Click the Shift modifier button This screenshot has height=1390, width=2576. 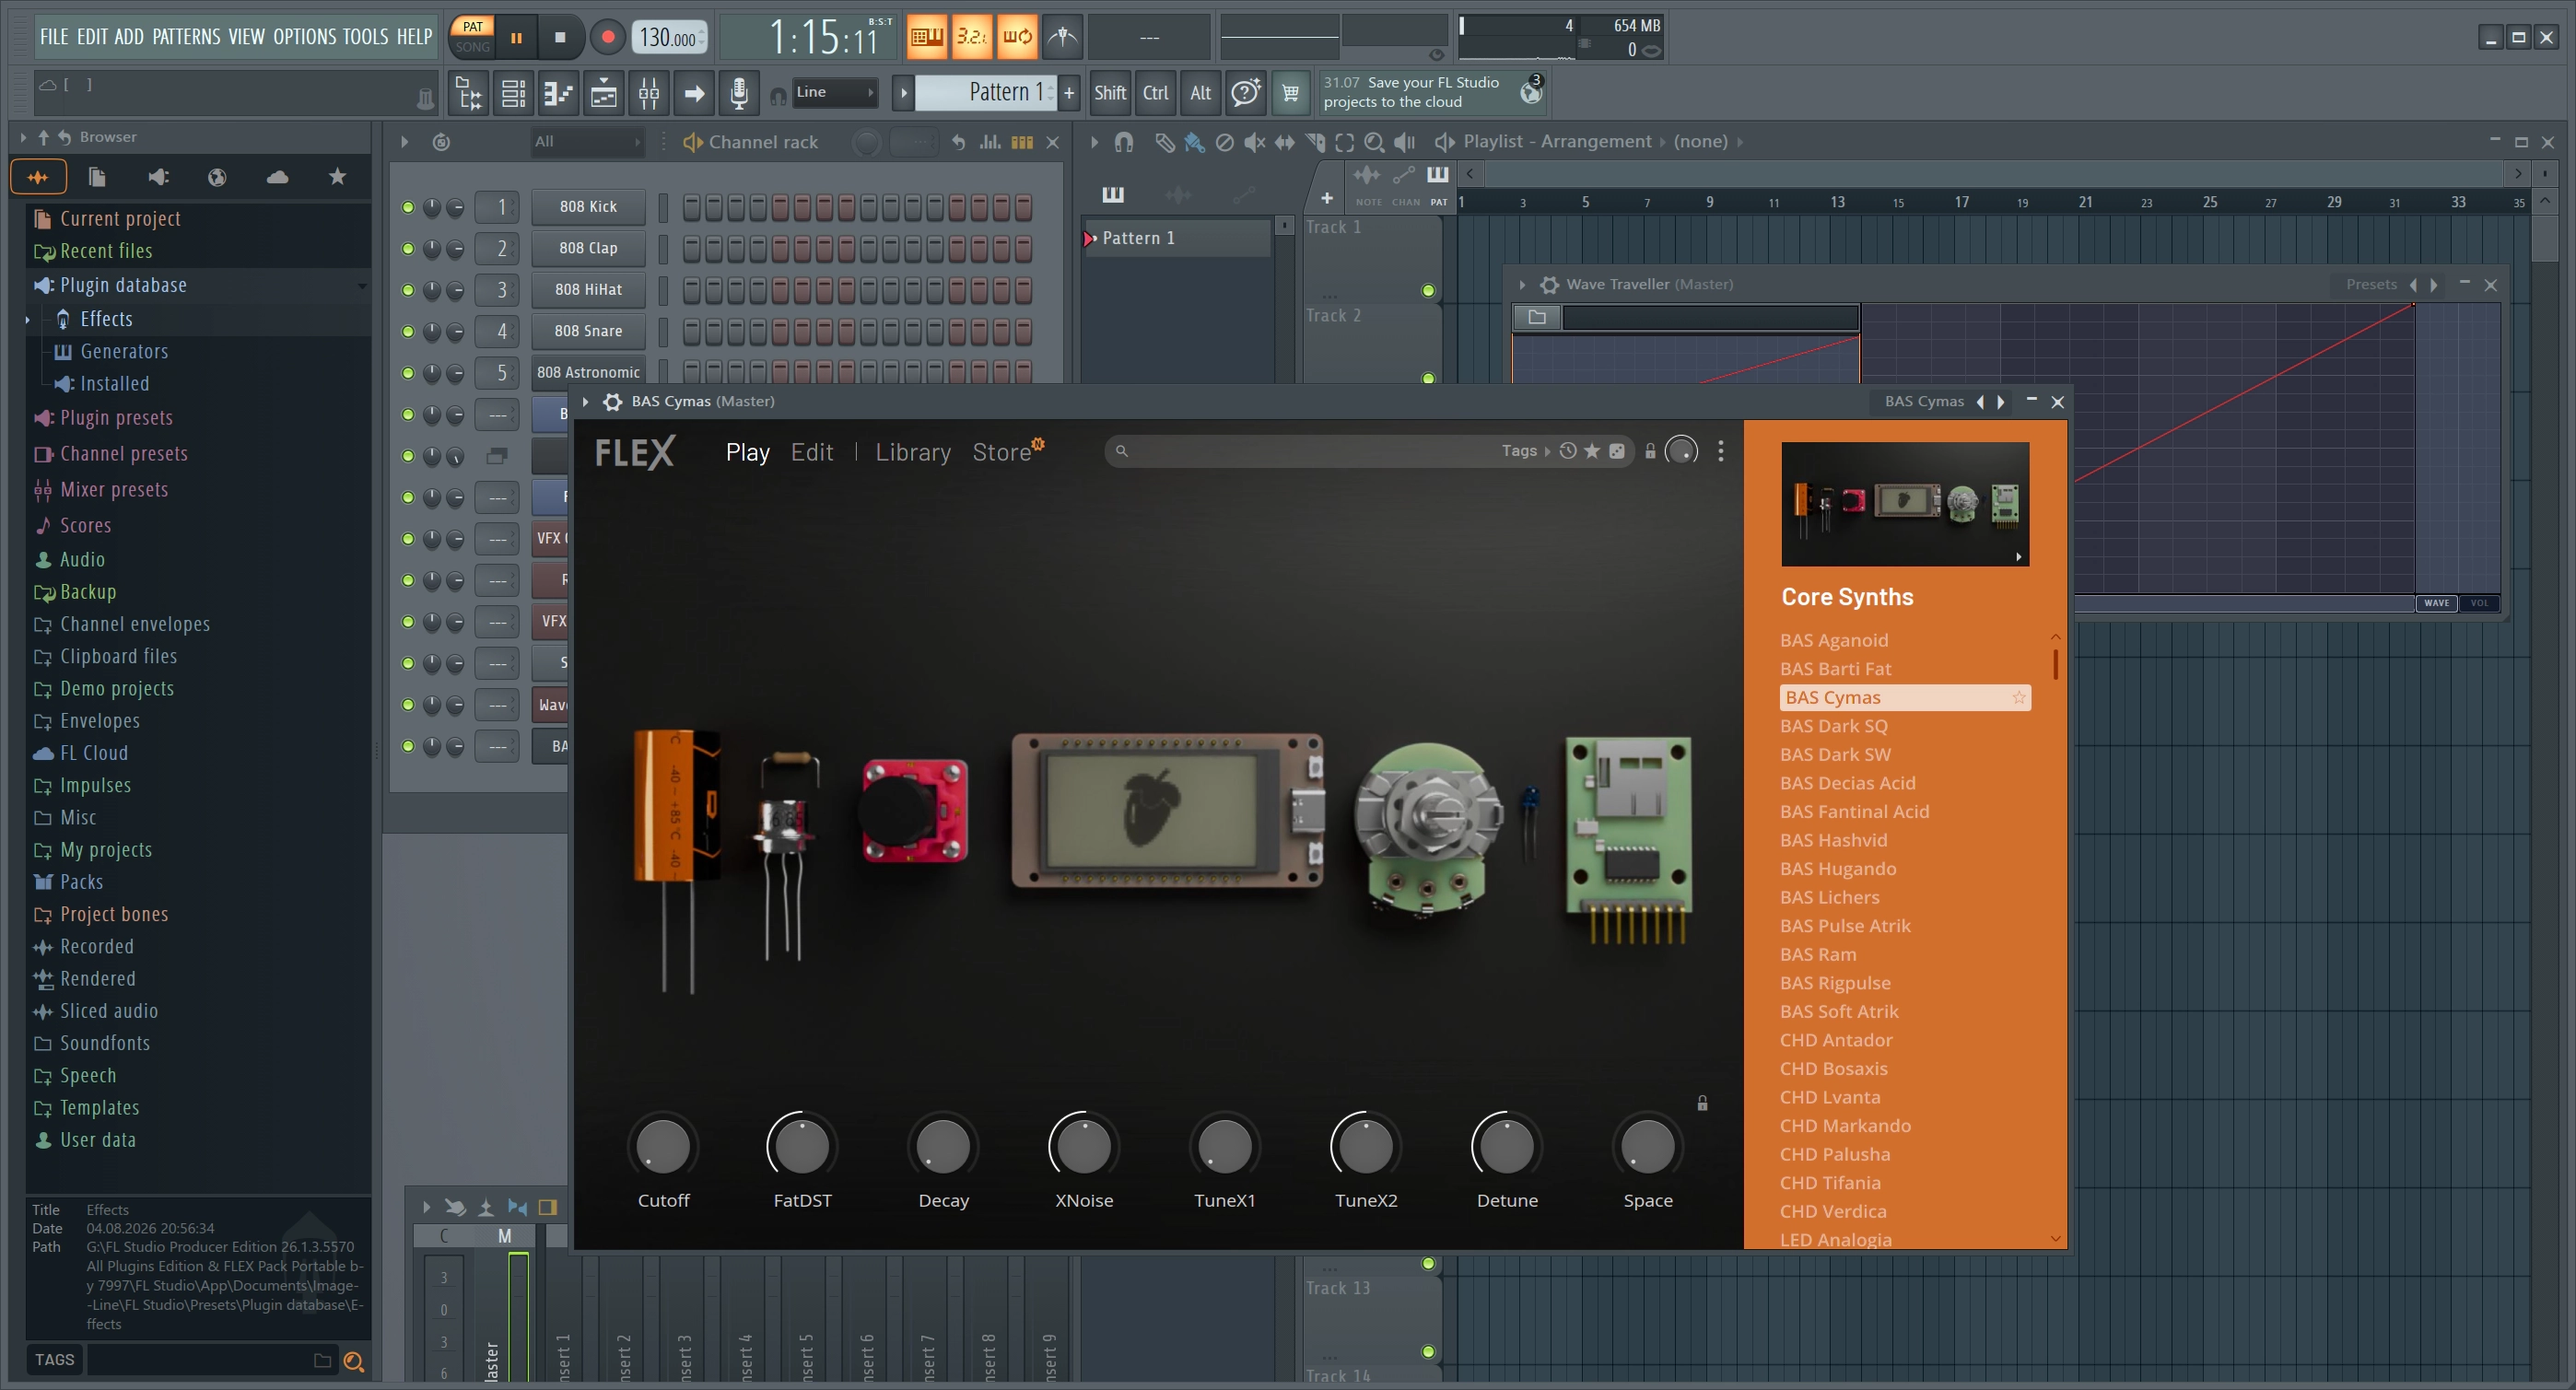pyautogui.click(x=1110, y=93)
